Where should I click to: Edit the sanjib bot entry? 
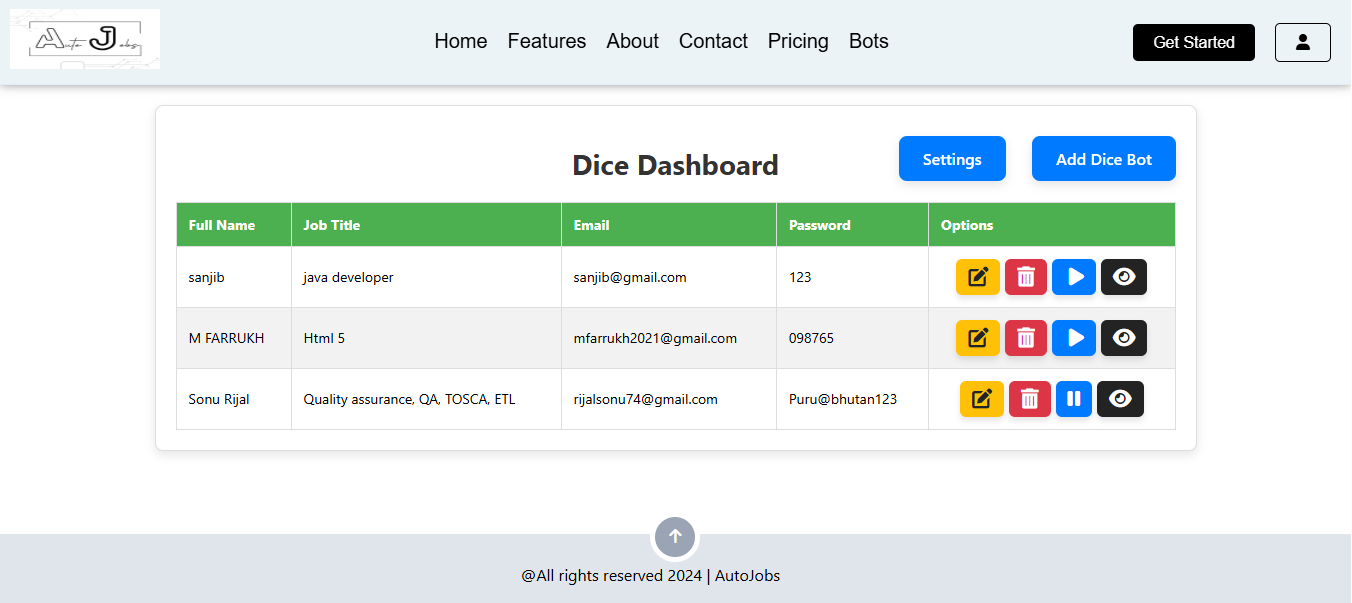coord(977,277)
